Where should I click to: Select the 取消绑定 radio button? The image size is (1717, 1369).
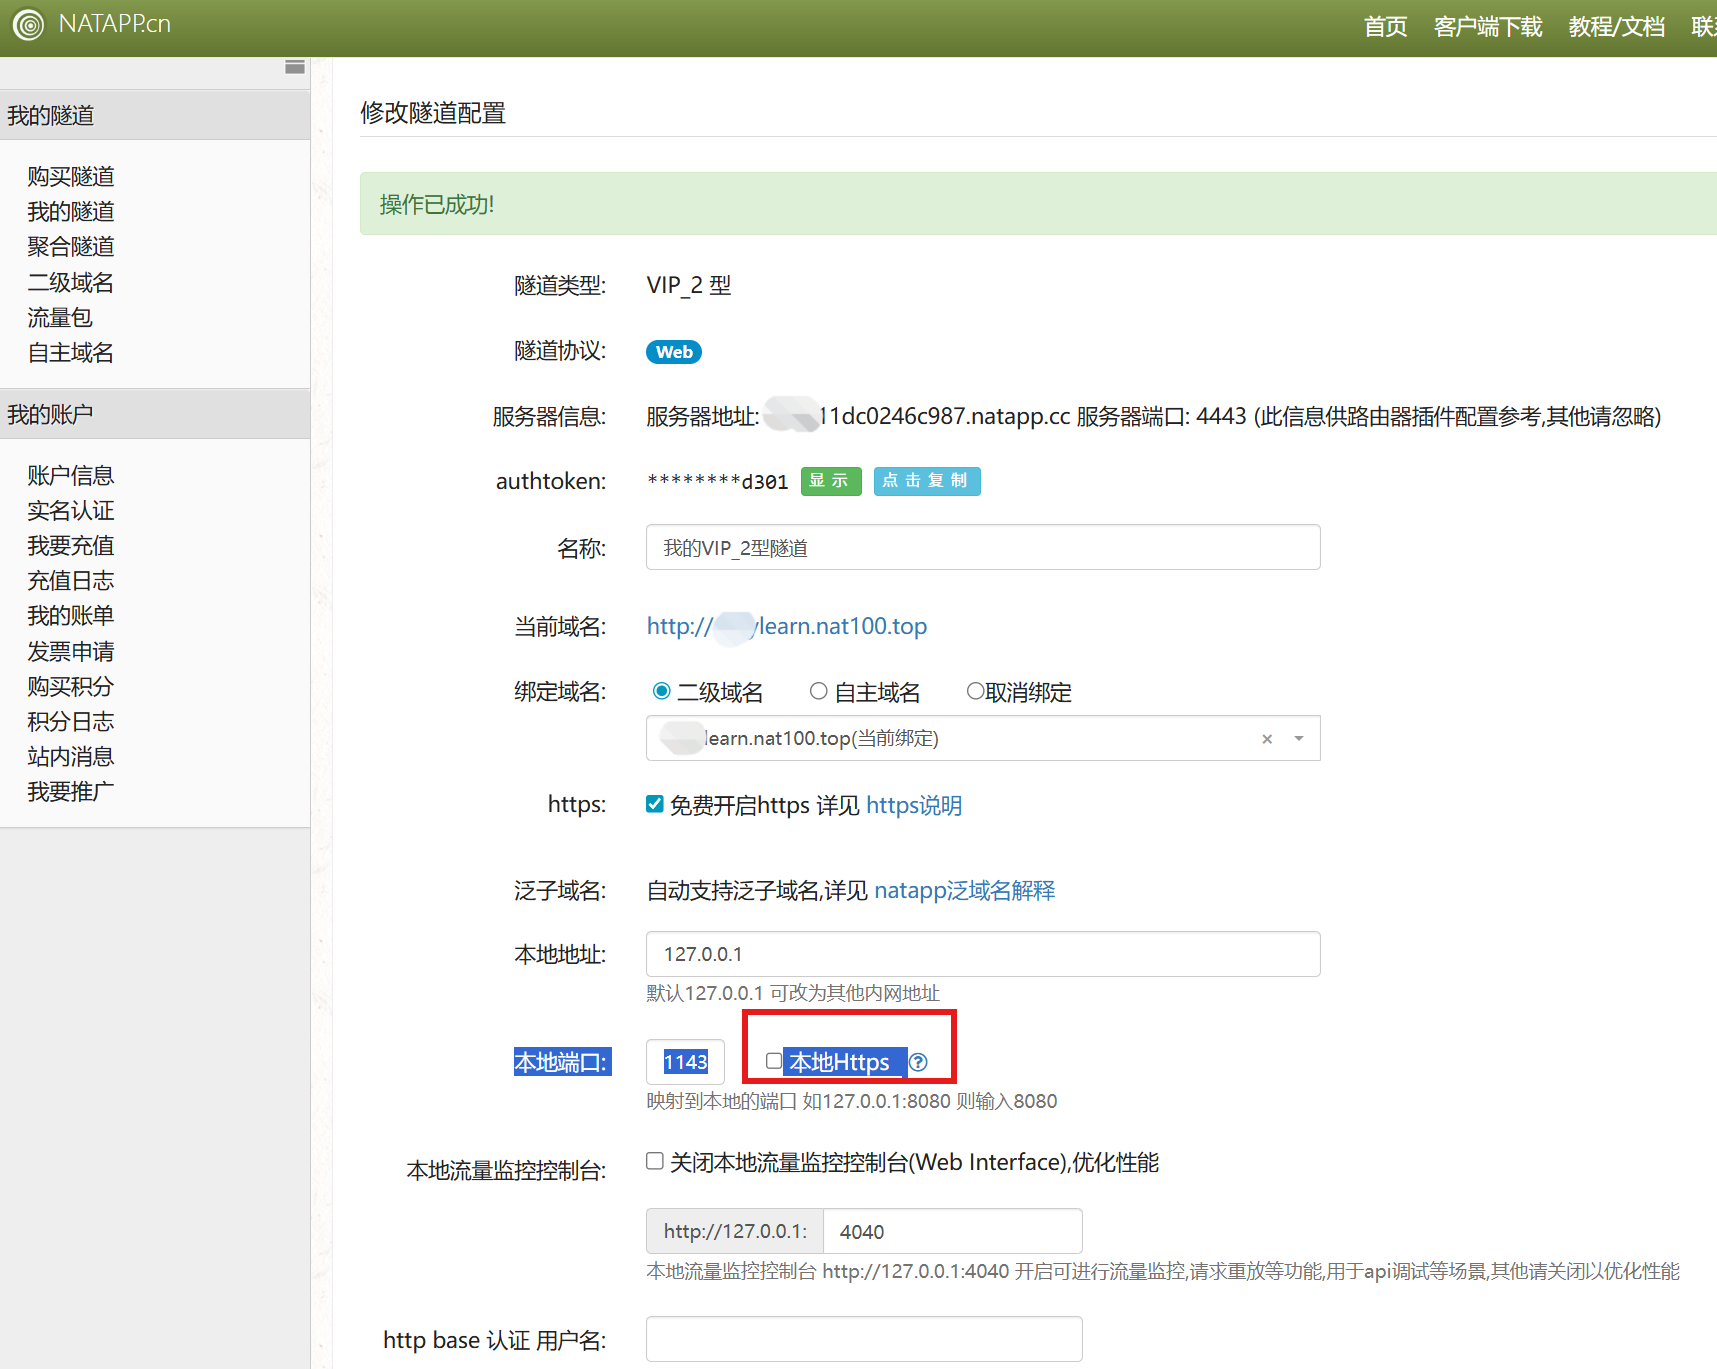[975, 691]
